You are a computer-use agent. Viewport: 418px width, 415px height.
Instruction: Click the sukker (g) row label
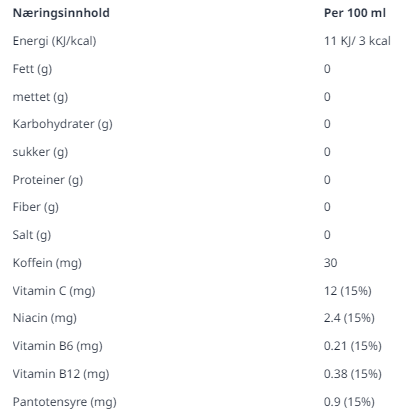coord(40,152)
